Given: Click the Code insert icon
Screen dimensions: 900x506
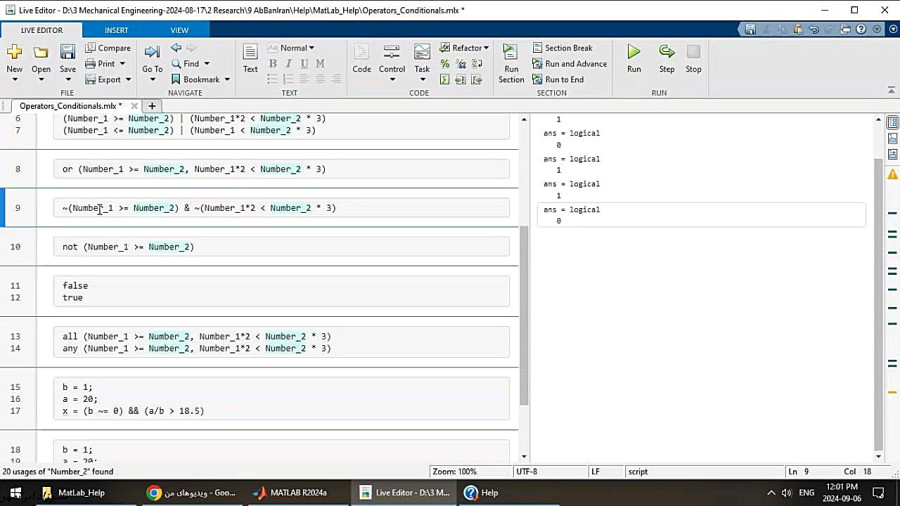Looking at the screenshot, I should click(362, 52).
